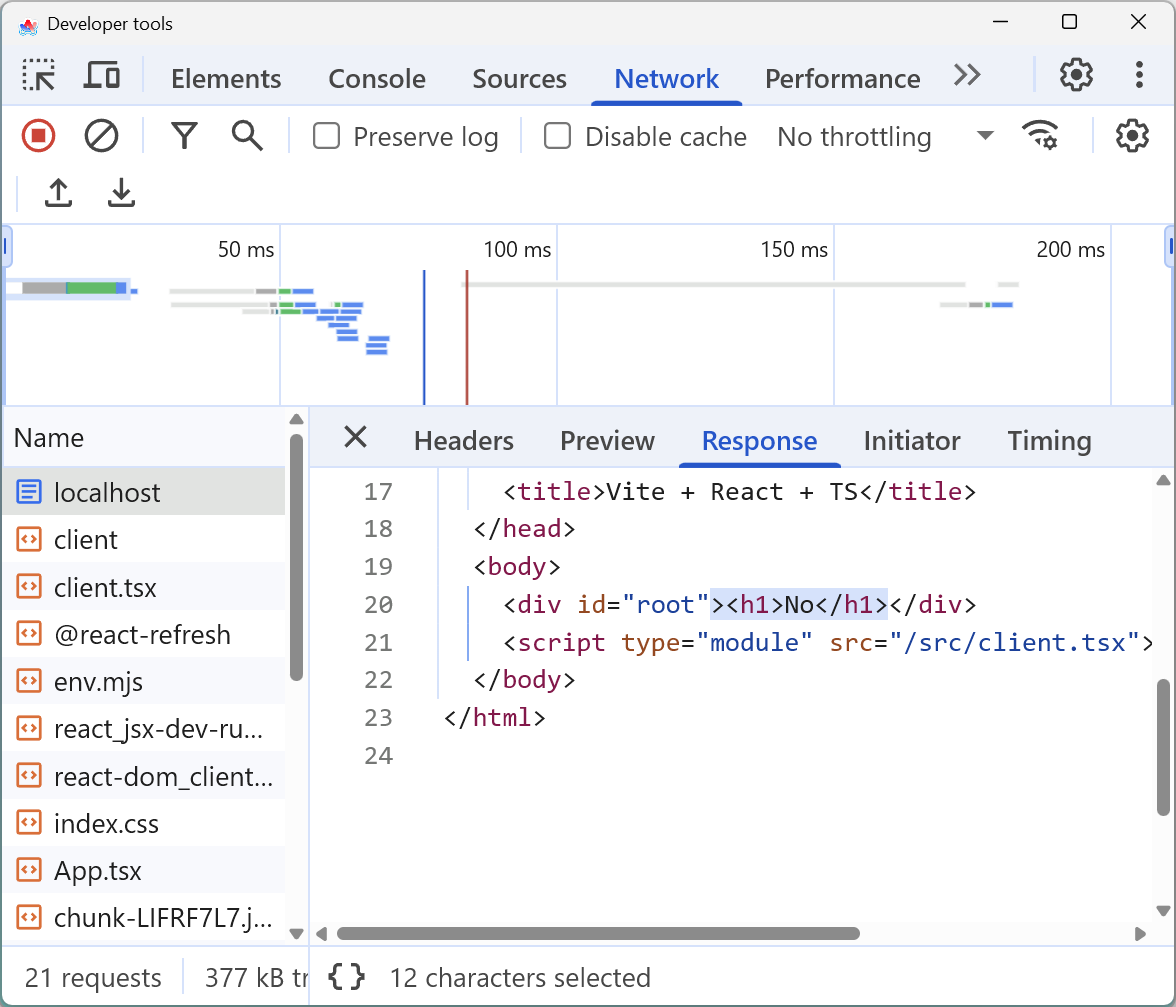
Task: Show more DevTools tabs chevron
Action: click(967, 76)
